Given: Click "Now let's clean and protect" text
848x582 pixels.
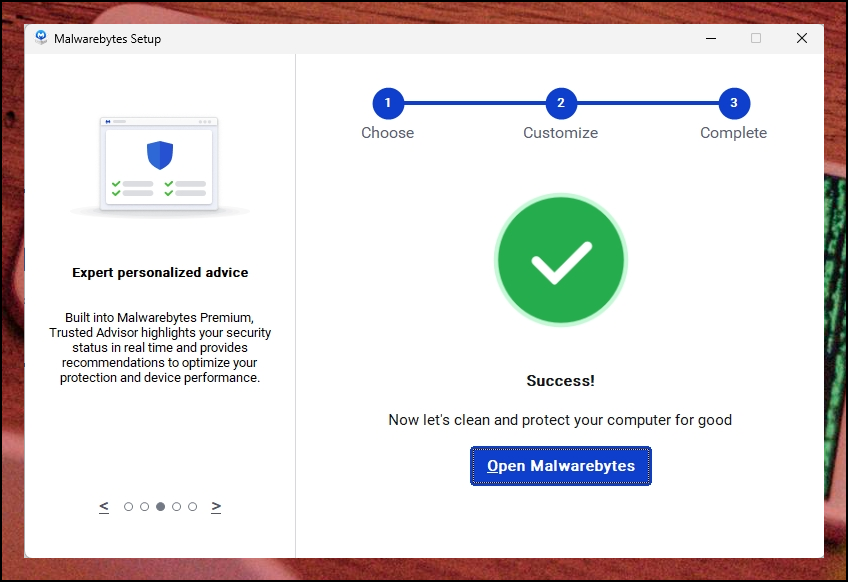Looking at the screenshot, I should click(x=560, y=420).
